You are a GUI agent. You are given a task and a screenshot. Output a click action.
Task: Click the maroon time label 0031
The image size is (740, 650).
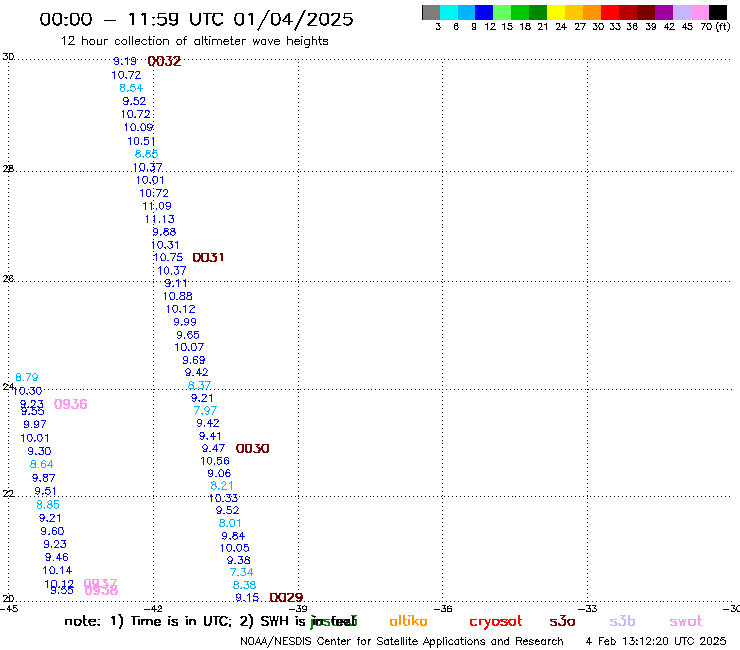[208, 257]
